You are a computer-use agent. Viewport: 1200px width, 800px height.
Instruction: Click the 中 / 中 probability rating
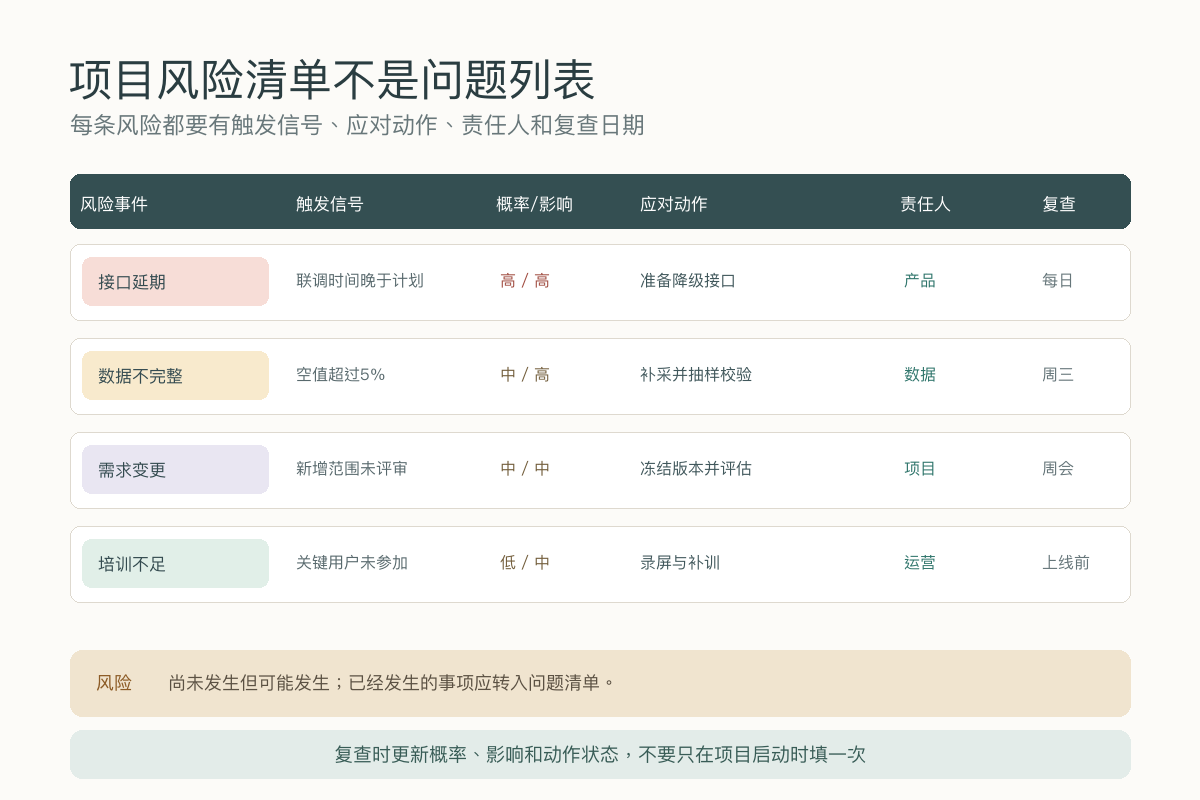(x=525, y=469)
